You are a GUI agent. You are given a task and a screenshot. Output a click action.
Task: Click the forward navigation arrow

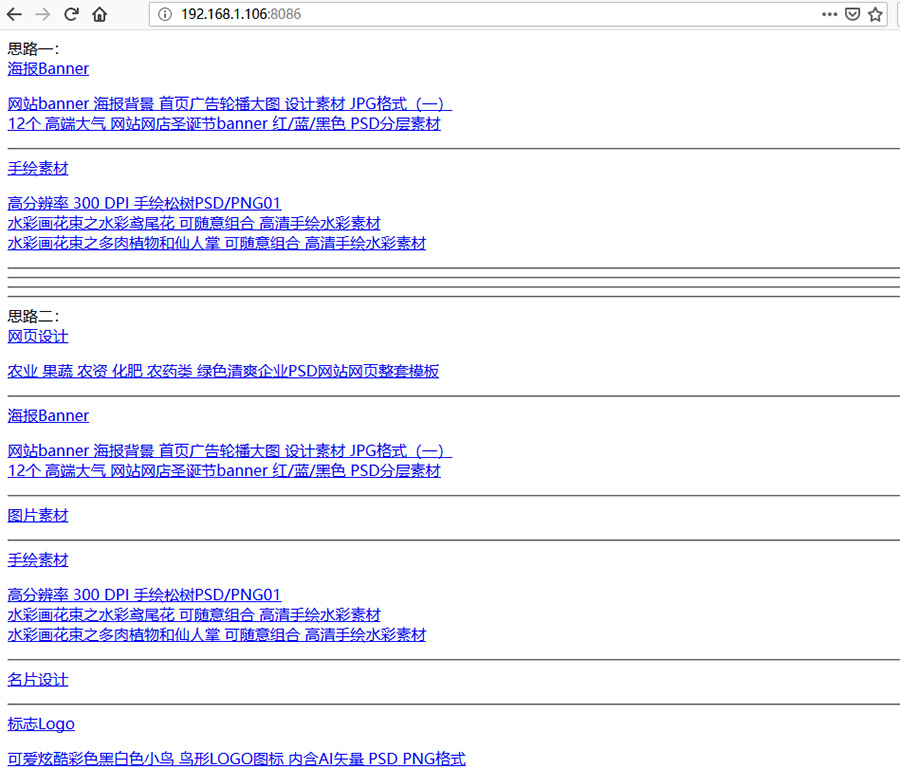(x=42, y=14)
